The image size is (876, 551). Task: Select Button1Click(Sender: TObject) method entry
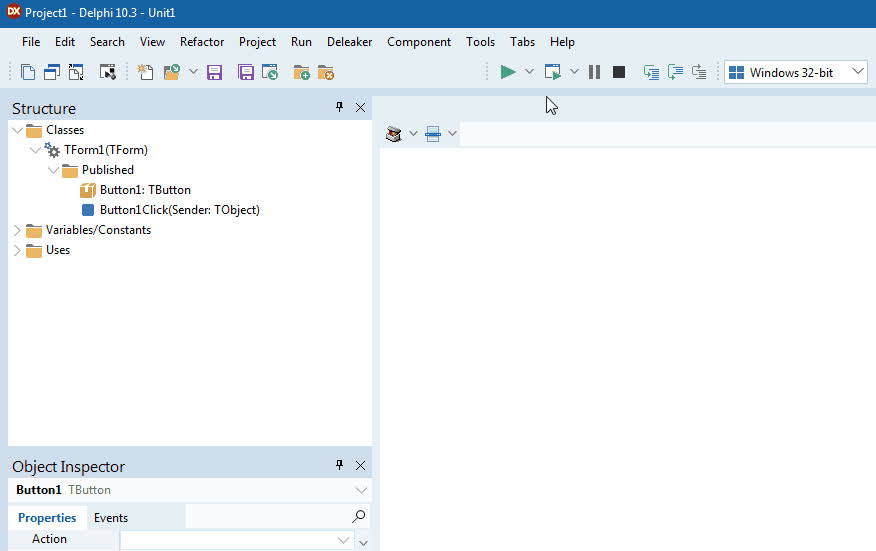[x=179, y=210]
